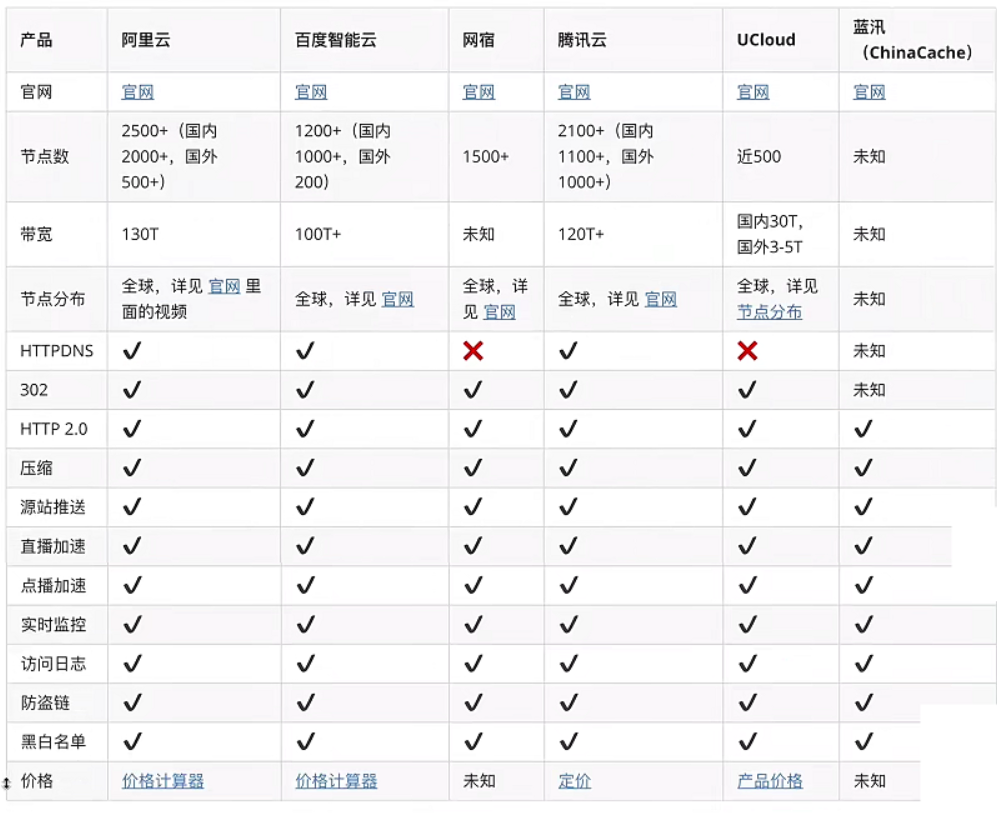The width and height of the screenshot is (997, 816).
Task: Follow 腾讯云 节点分布 官网 link
Action: (x=661, y=300)
